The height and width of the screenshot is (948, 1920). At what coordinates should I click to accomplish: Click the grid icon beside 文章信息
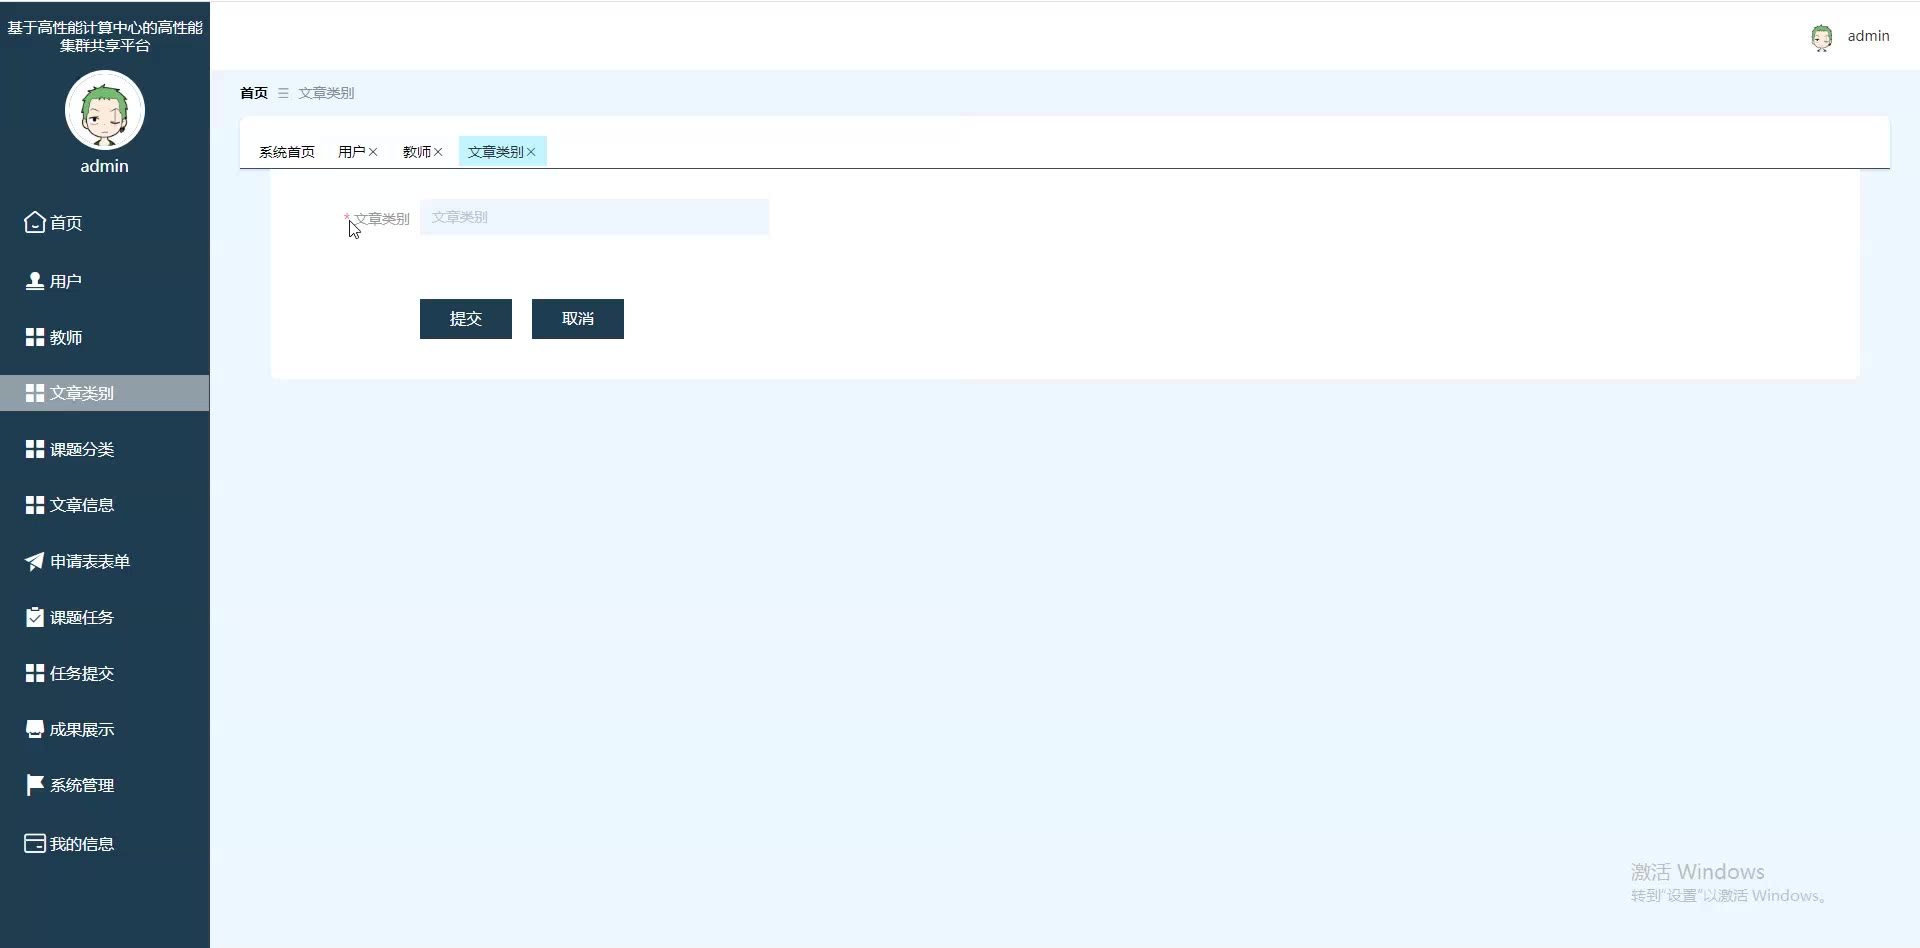(x=35, y=505)
